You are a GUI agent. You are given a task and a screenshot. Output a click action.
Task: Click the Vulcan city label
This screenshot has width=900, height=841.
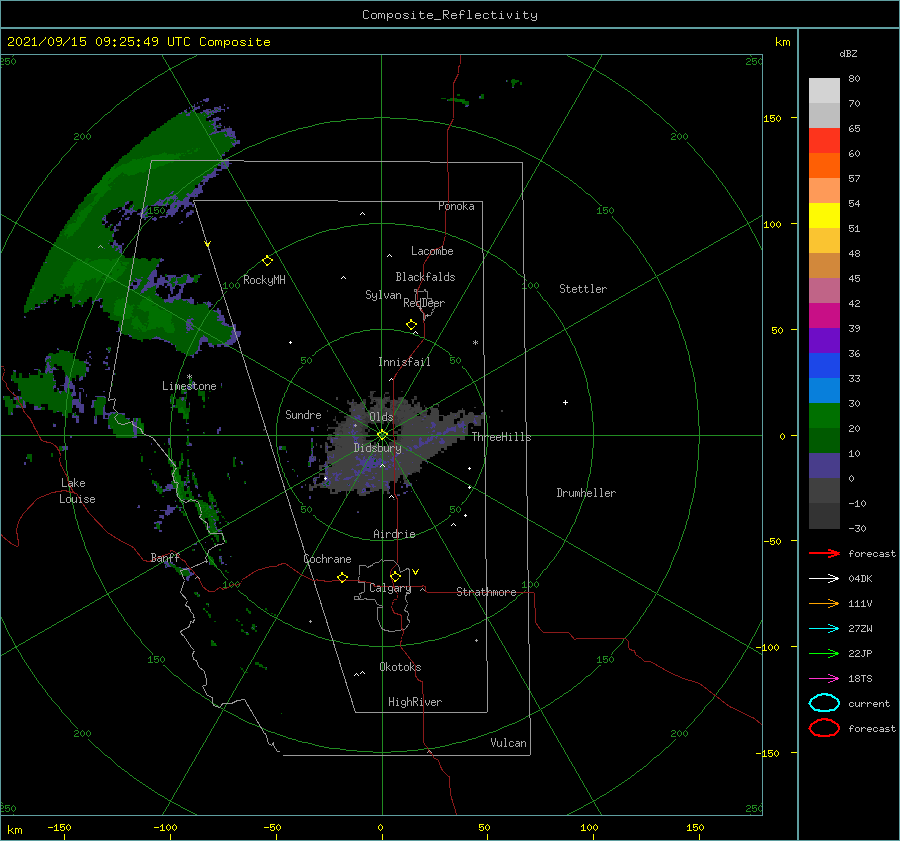pos(508,743)
